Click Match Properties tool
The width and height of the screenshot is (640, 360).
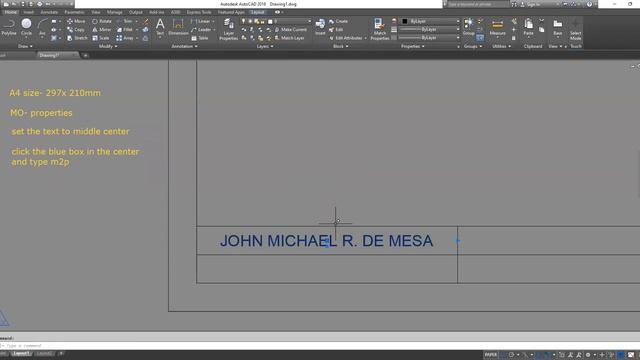380,29
